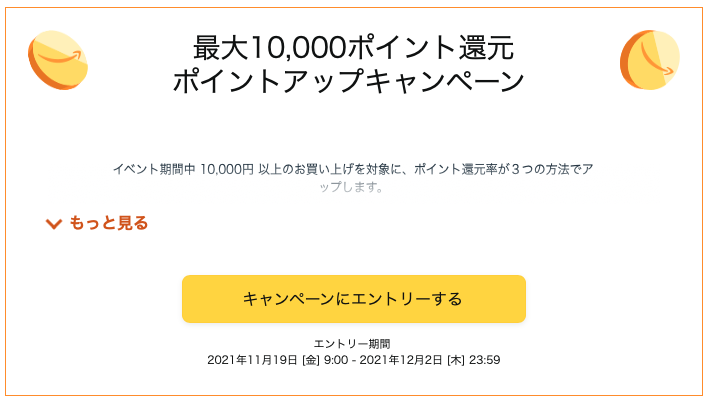Screen dimensions: 710x400
Task: Click the right Amazon coin icon
Action: coord(650,60)
